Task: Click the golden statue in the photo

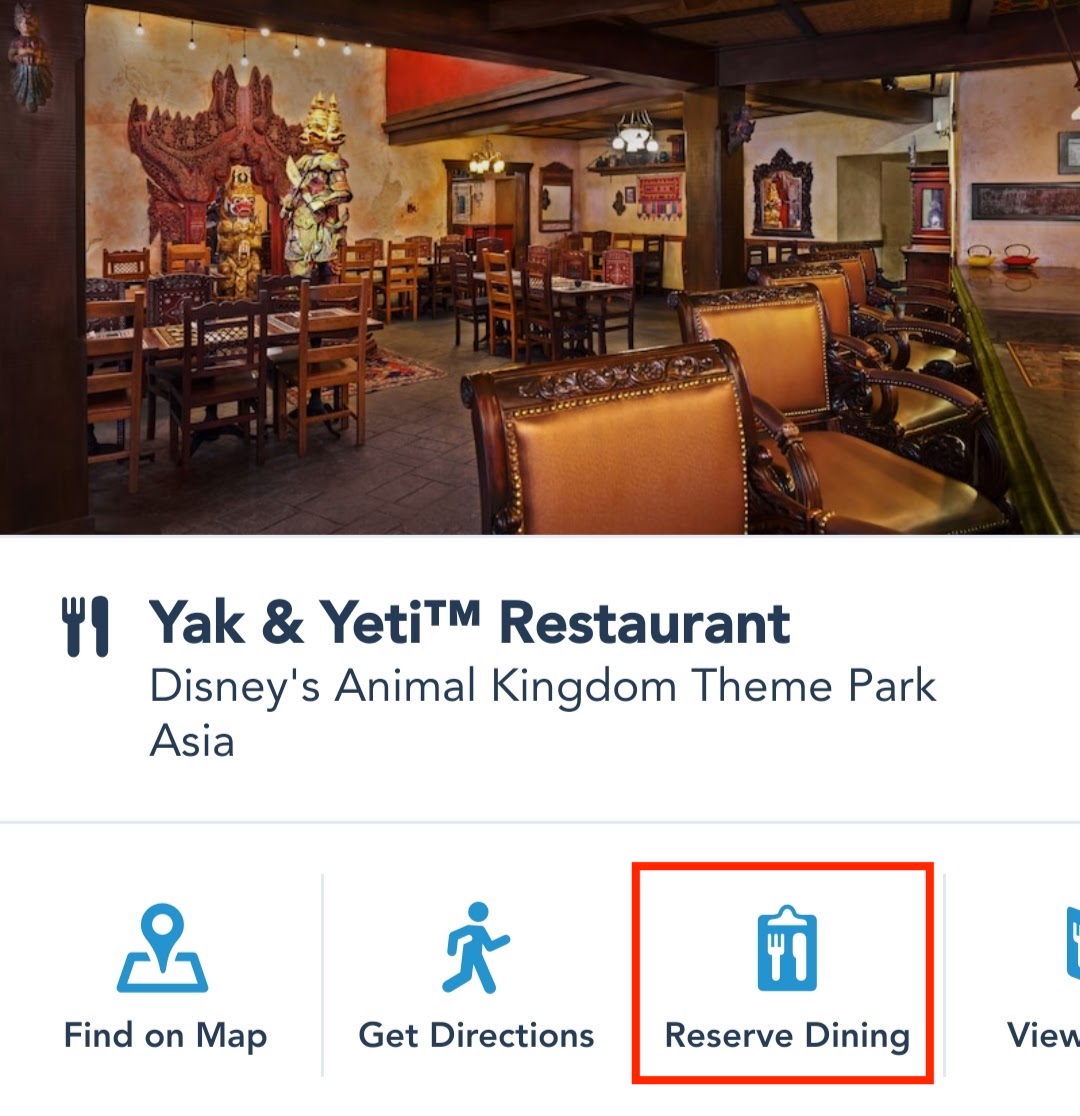Action: [x=317, y=185]
